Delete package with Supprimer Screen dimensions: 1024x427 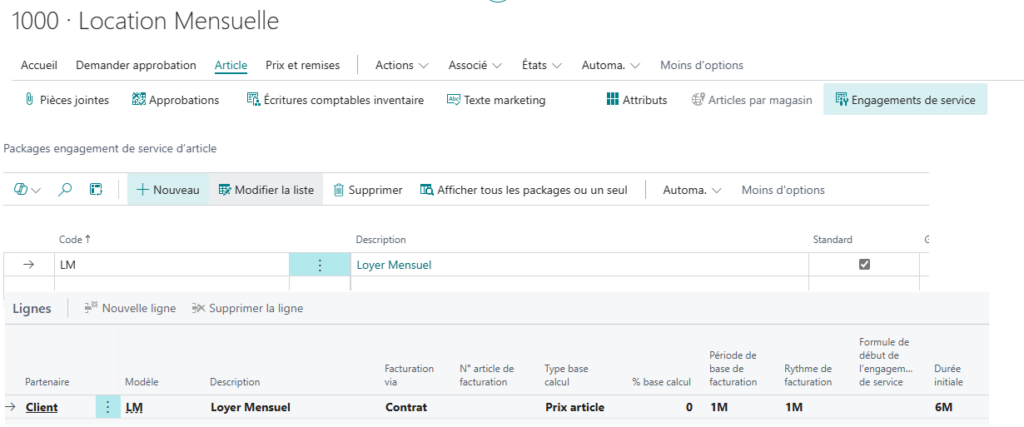click(367, 190)
